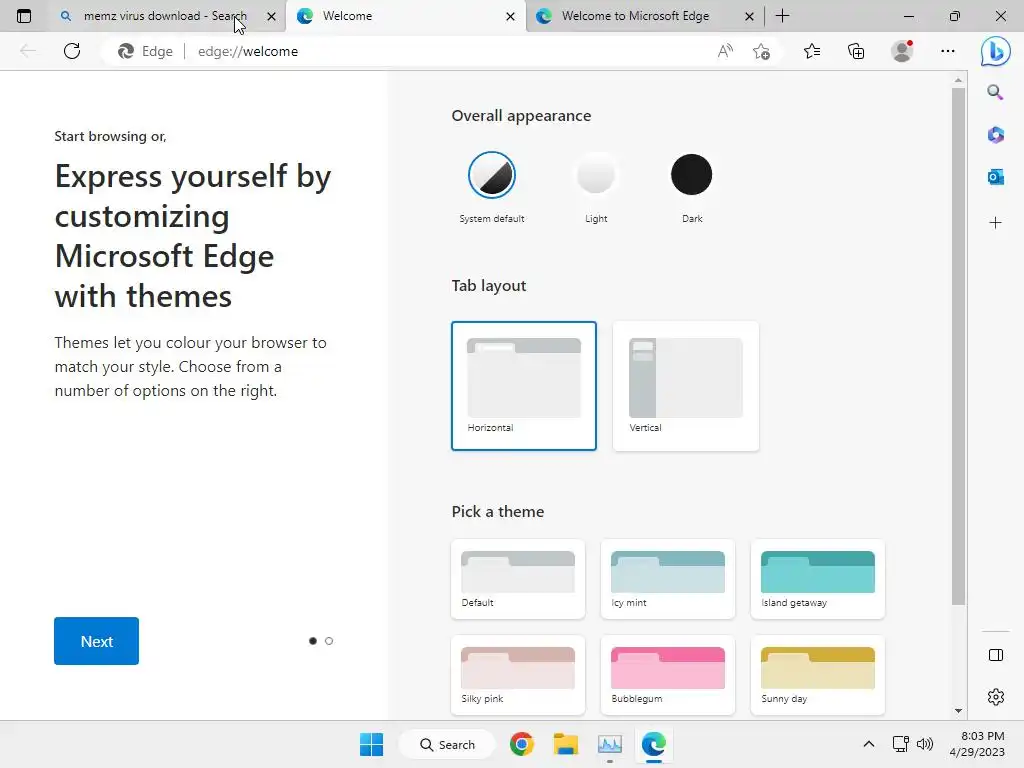Screen dimensions: 1024x768
Task: Open the Bing chat sidebar icon
Action: (995, 51)
